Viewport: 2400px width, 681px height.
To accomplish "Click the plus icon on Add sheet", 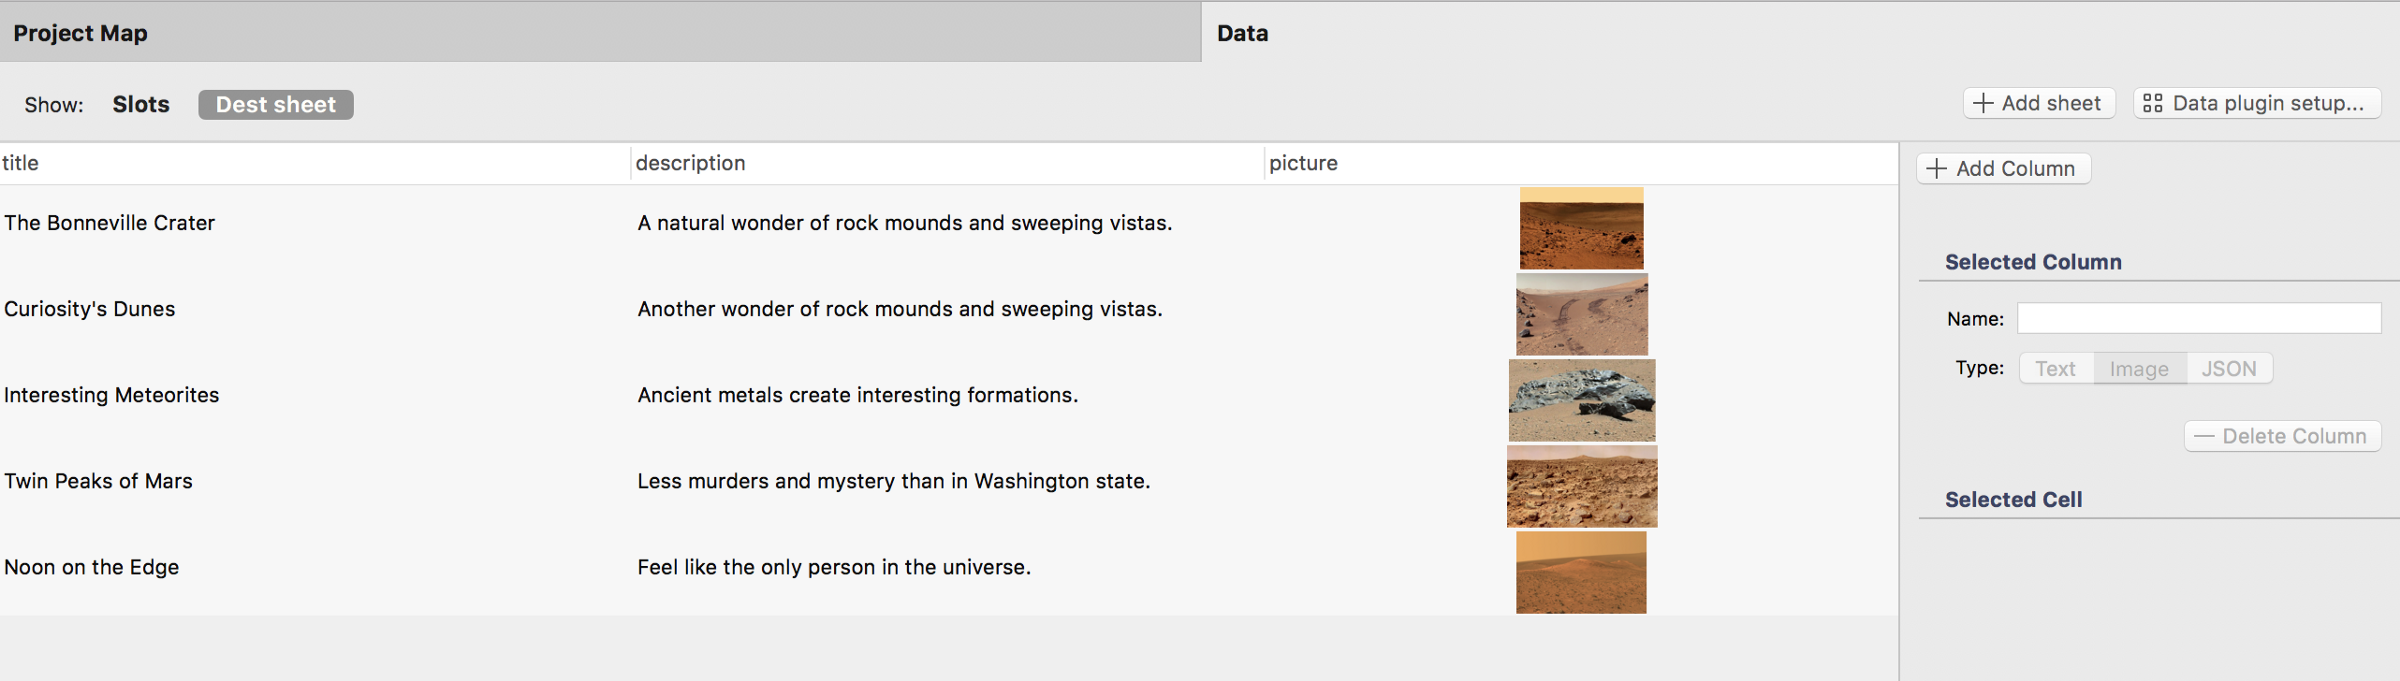I will click(x=1983, y=104).
